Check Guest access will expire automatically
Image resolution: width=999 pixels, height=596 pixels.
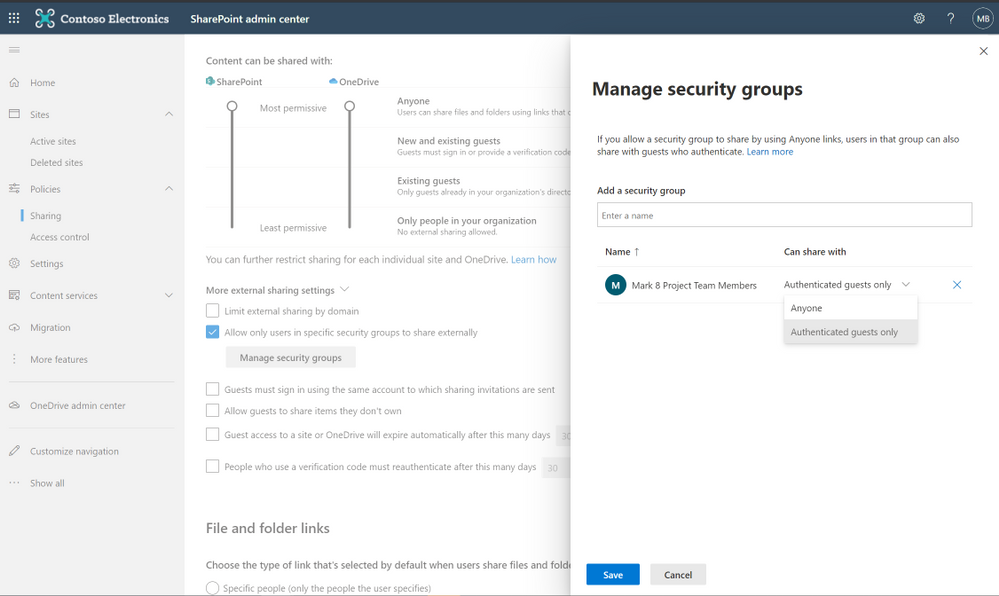pos(212,434)
